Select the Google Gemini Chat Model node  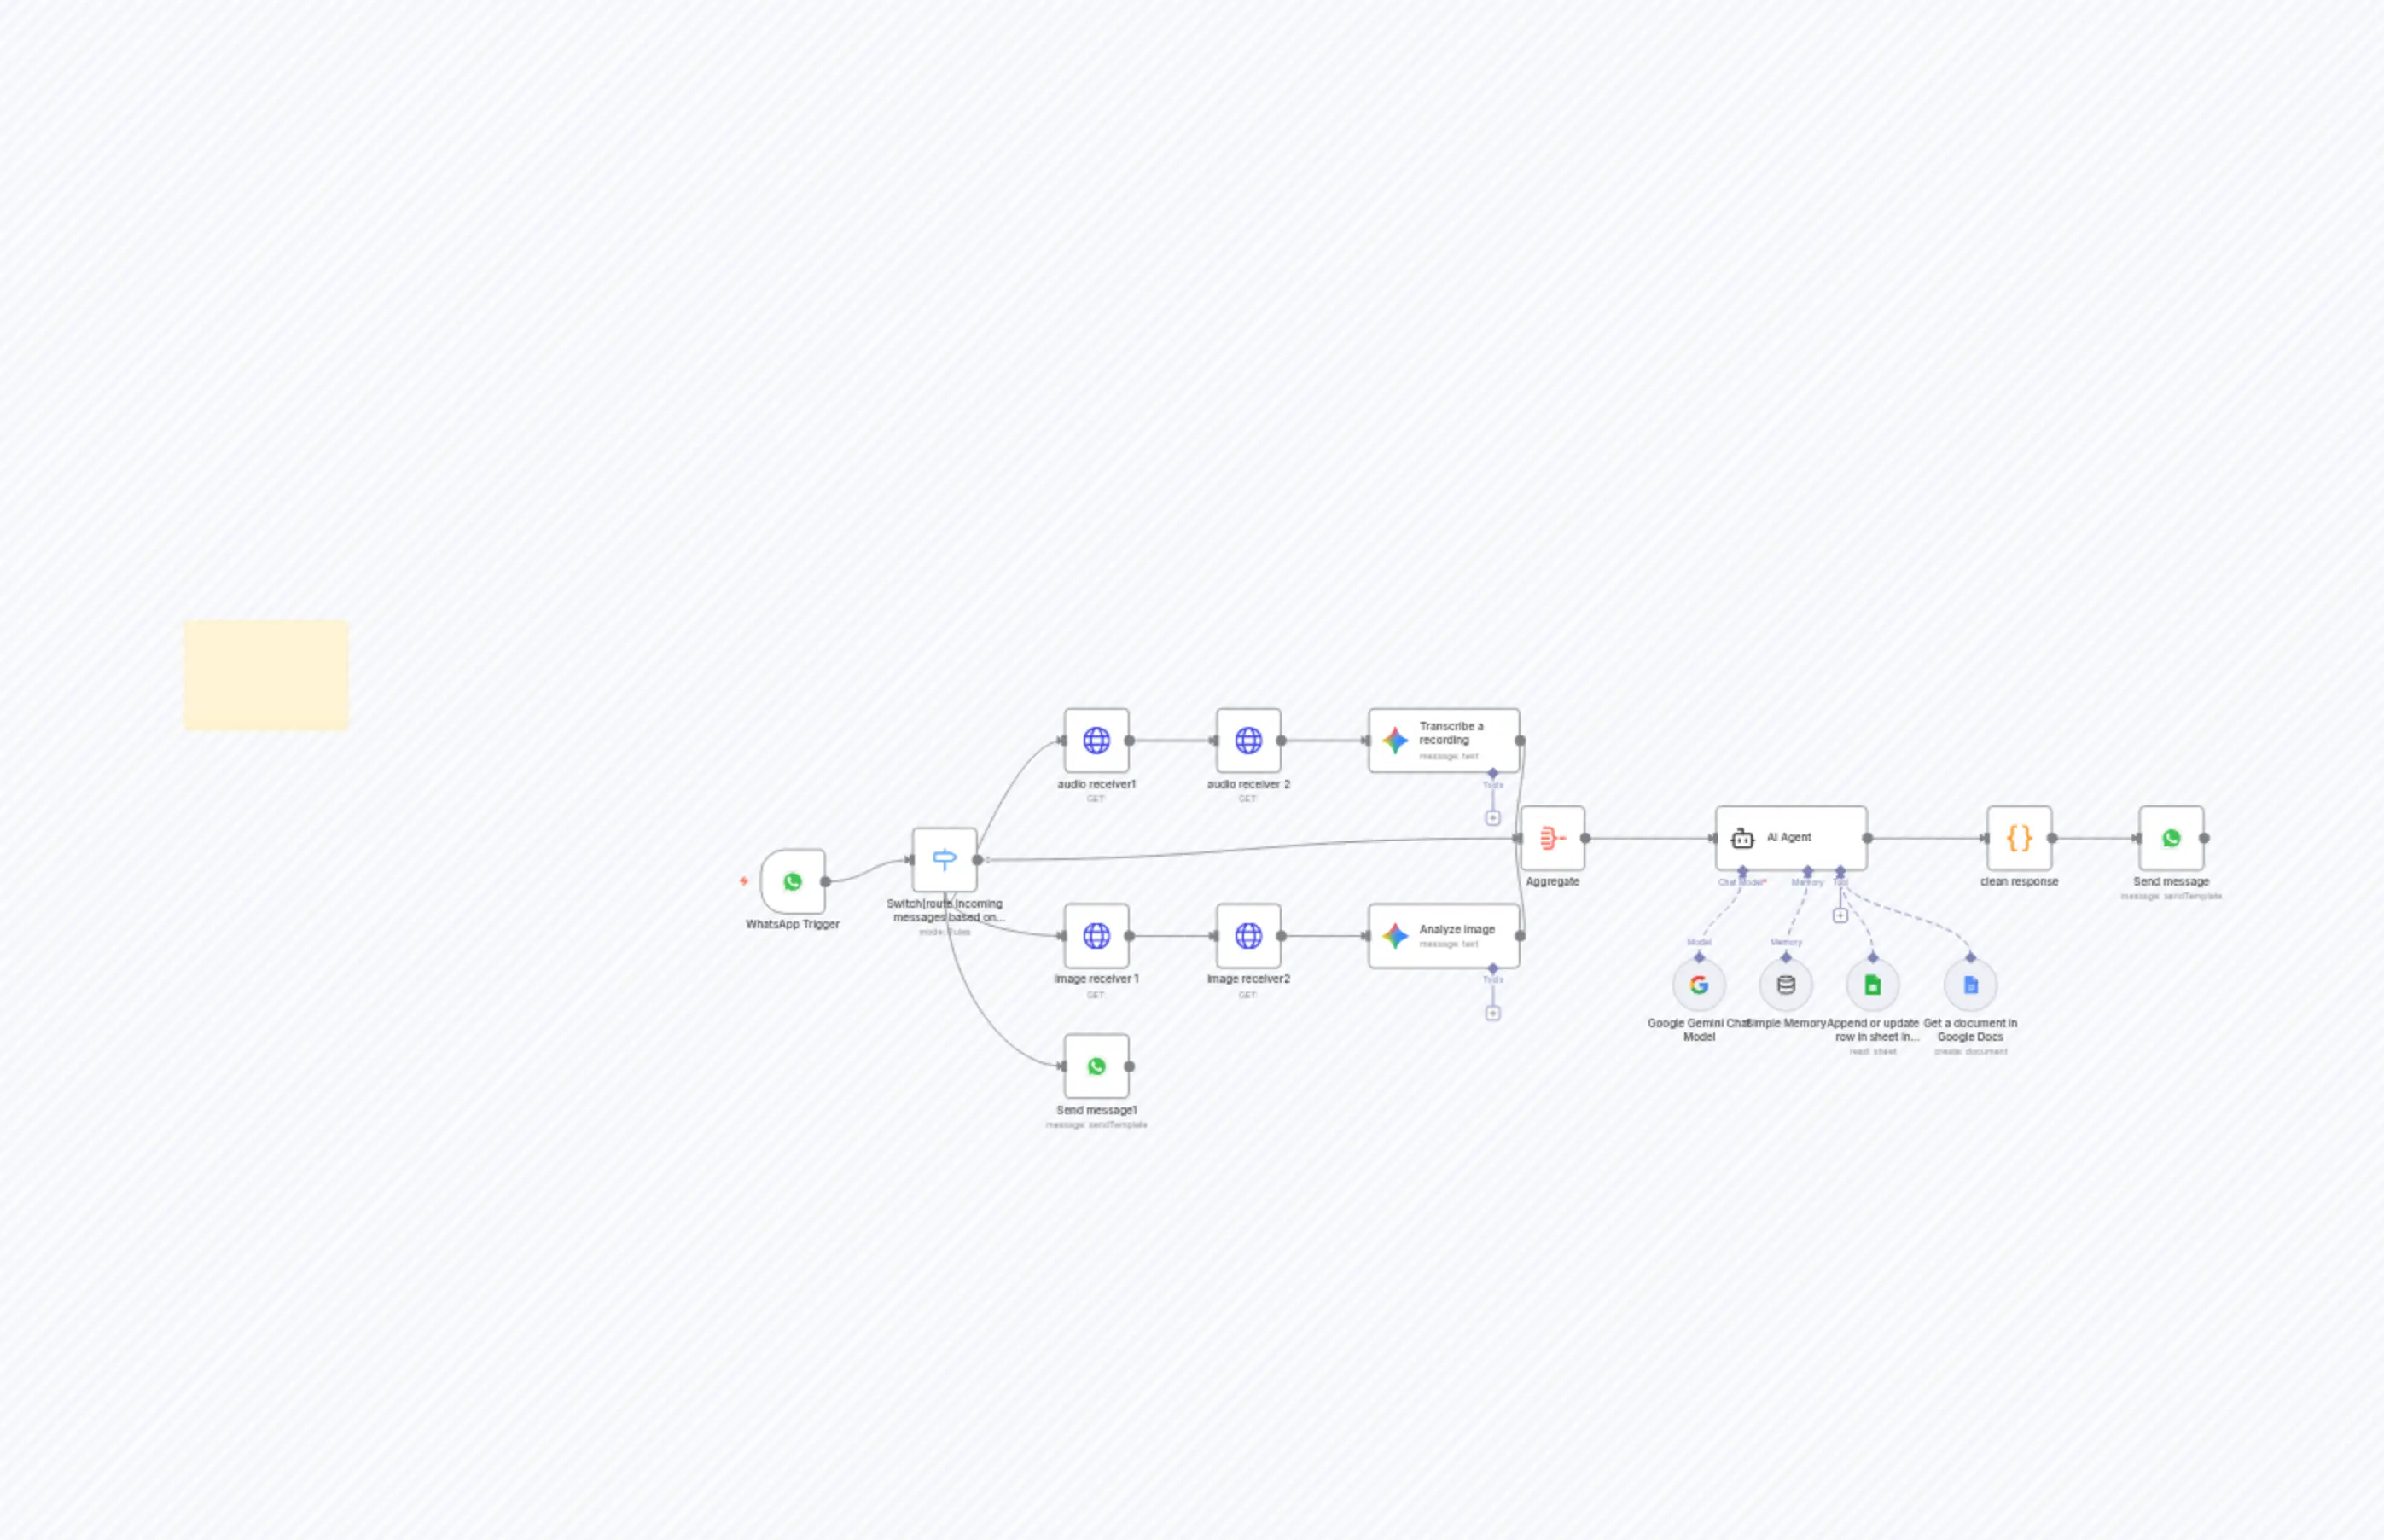tap(1699, 985)
